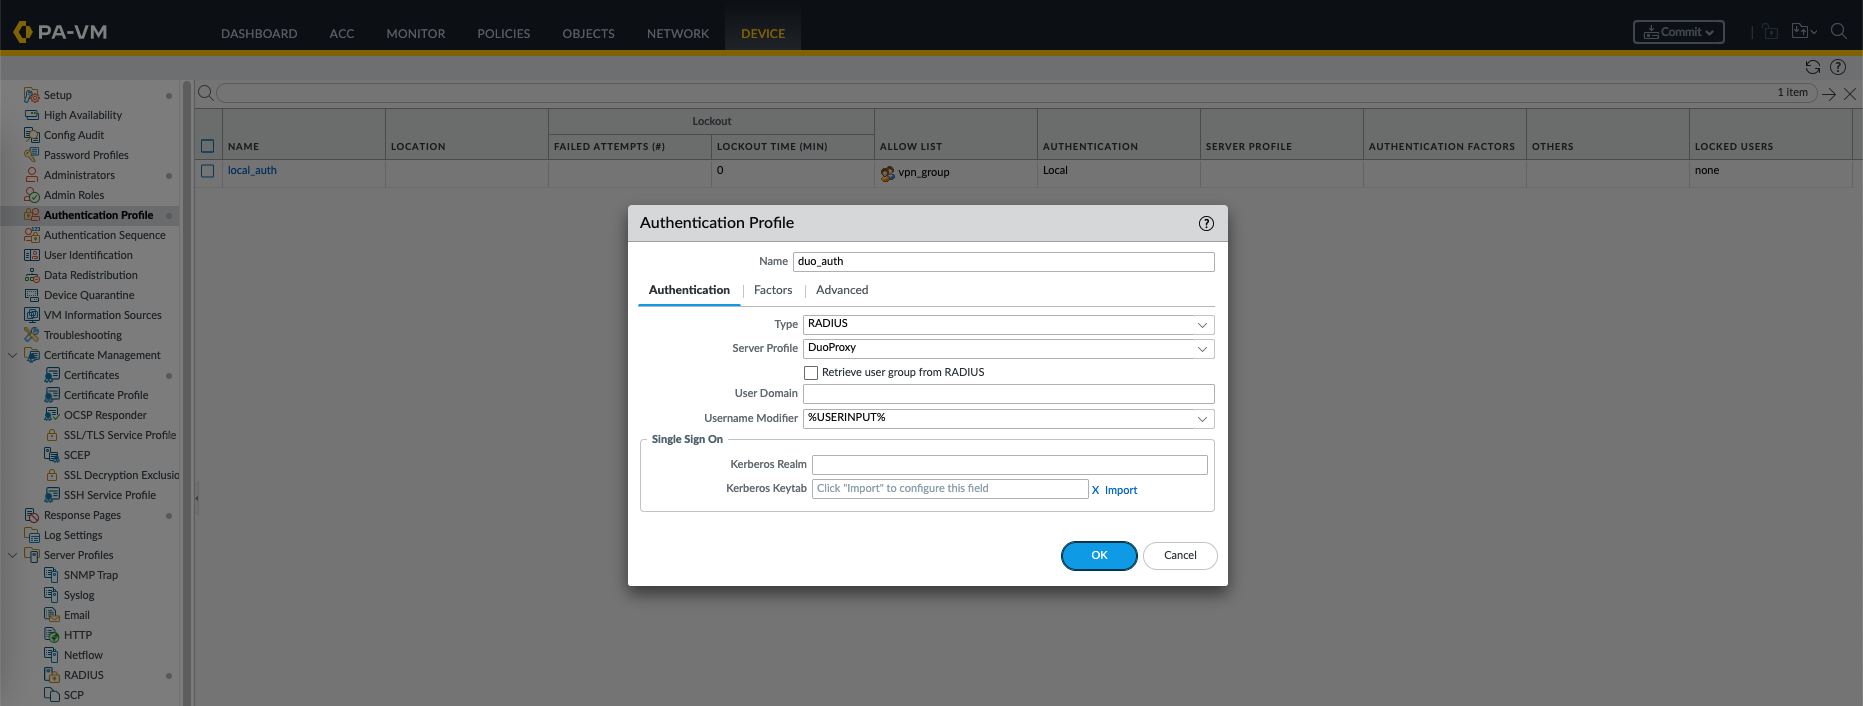Click the Log Settings icon in sidebar
1863x706 pixels.
point(32,535)
